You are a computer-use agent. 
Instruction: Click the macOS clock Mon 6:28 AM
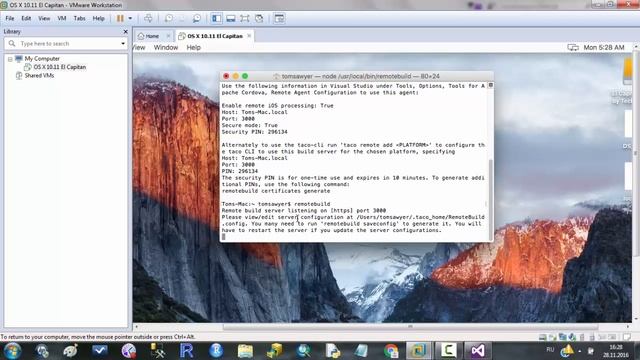604,47
